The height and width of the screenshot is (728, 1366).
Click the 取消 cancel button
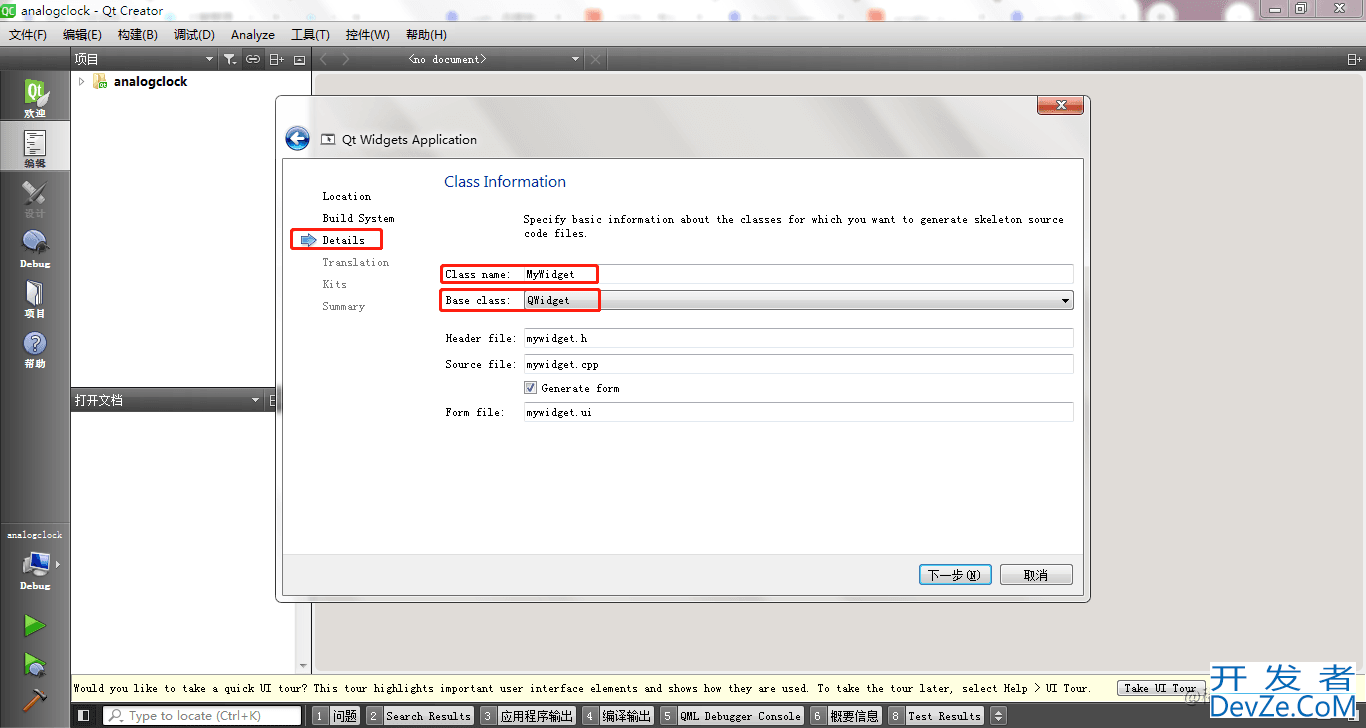point(1036,575)
